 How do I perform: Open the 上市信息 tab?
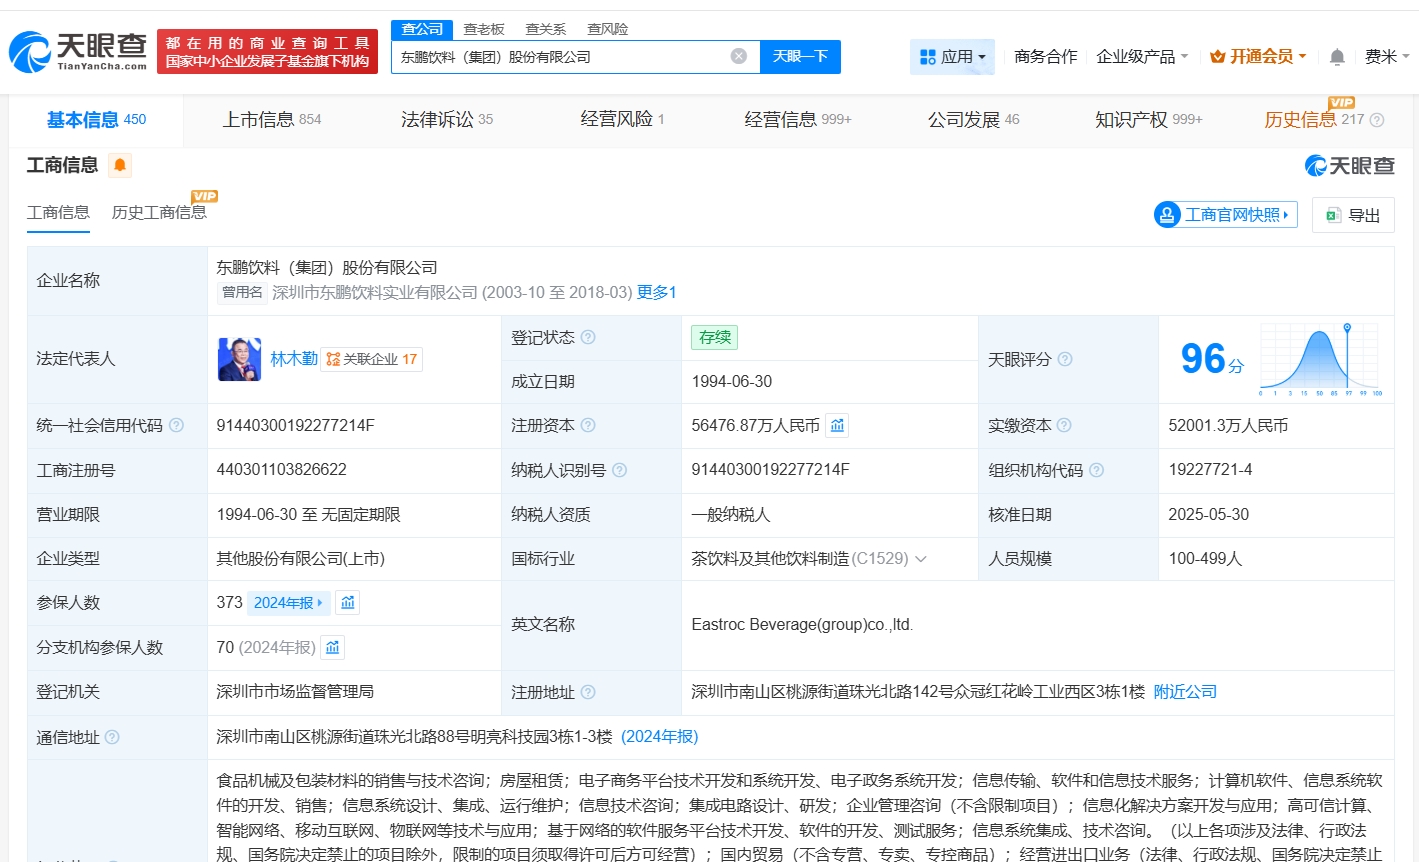[272, 120]
